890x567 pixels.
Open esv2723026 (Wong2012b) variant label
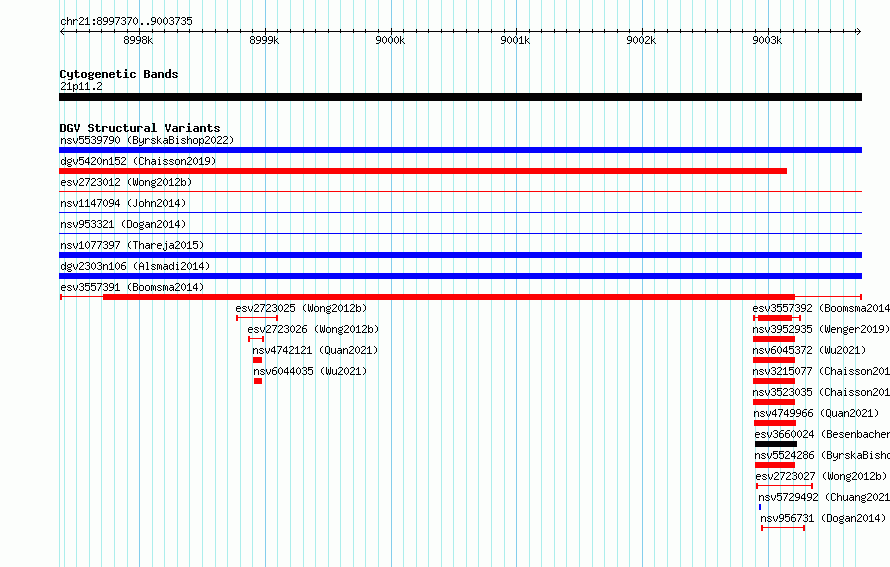pos(313,329)
